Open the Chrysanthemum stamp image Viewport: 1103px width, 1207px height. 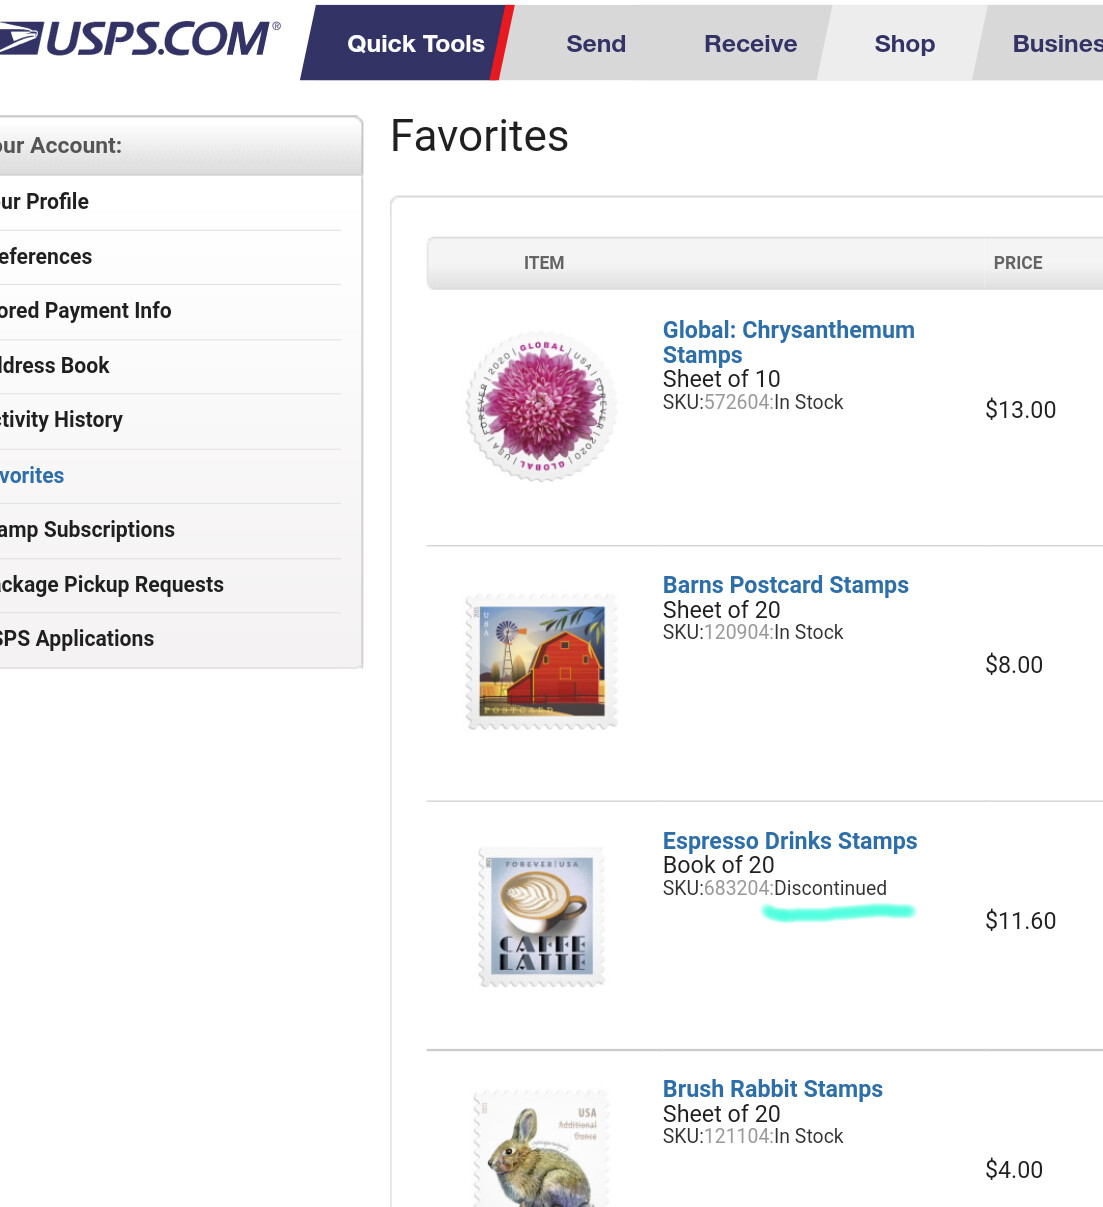(541, 406)
